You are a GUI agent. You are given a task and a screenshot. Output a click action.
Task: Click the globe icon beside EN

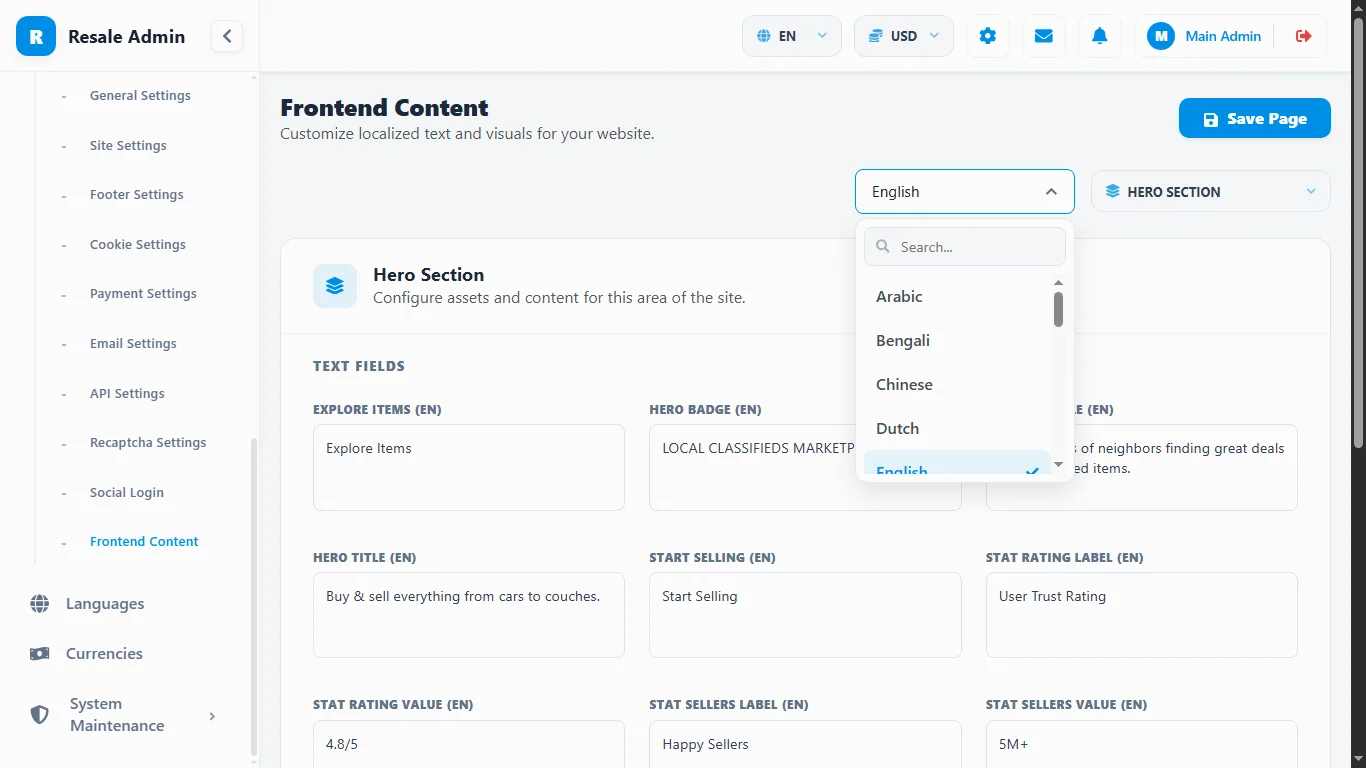click(x=764, y=36)
